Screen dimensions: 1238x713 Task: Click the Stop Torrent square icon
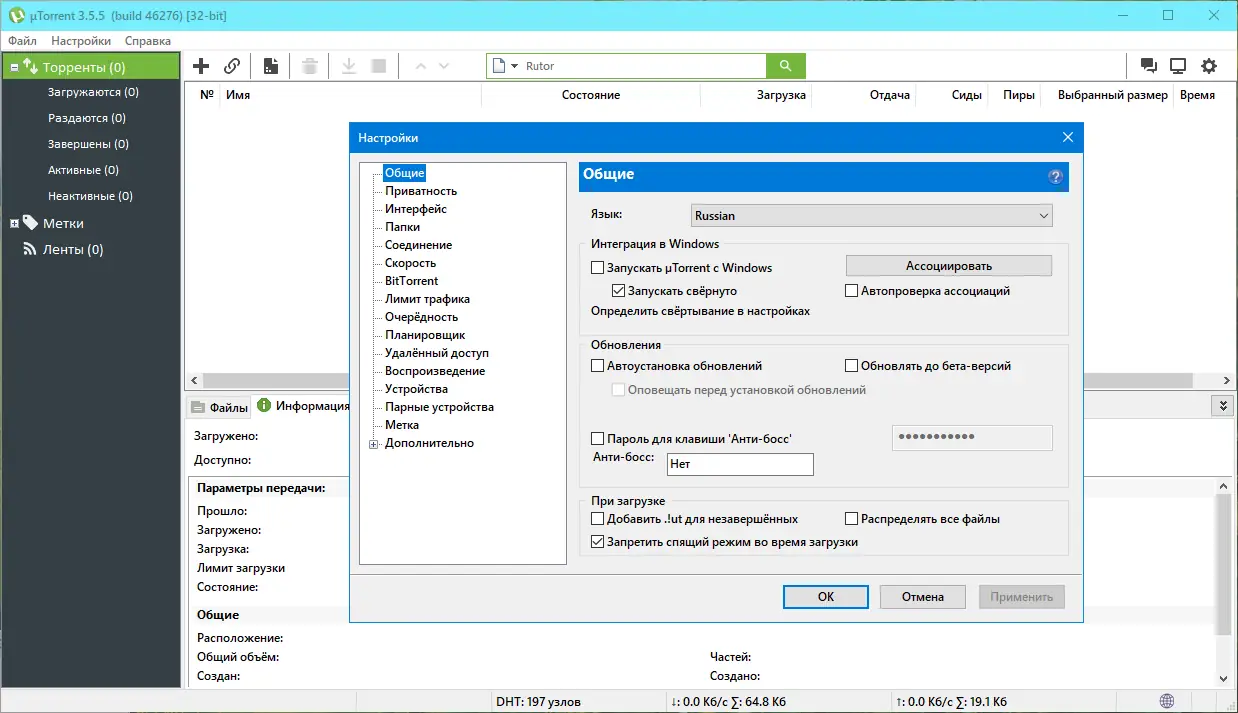(378, 66)
